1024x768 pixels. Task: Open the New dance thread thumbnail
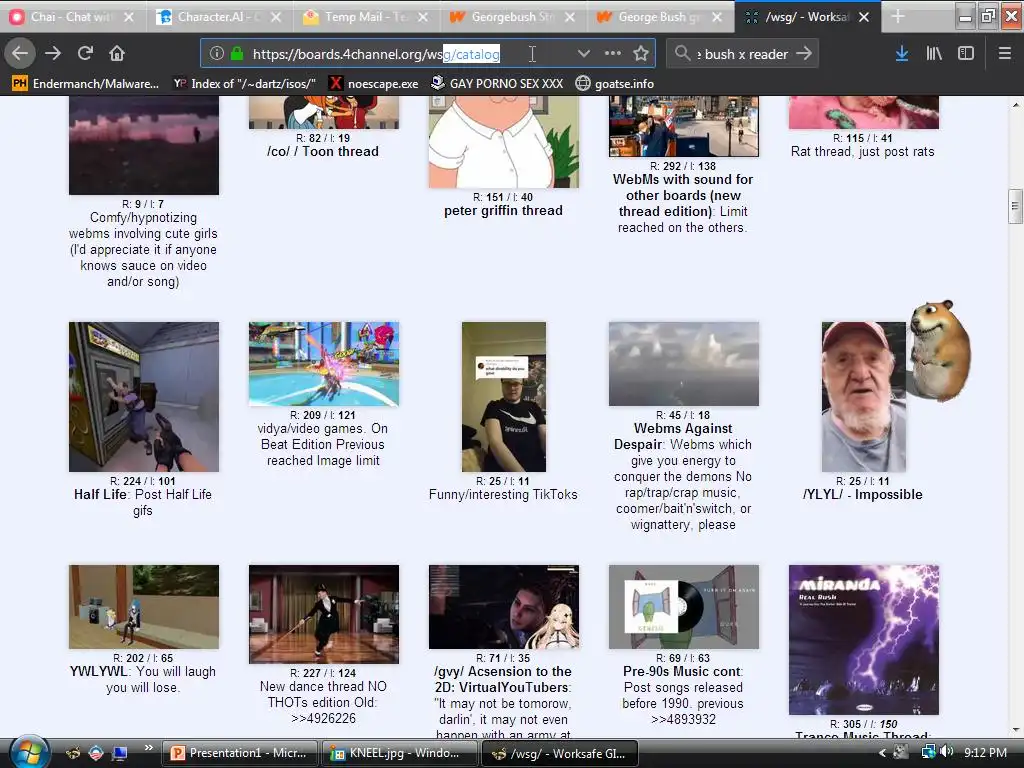(323, 614)
